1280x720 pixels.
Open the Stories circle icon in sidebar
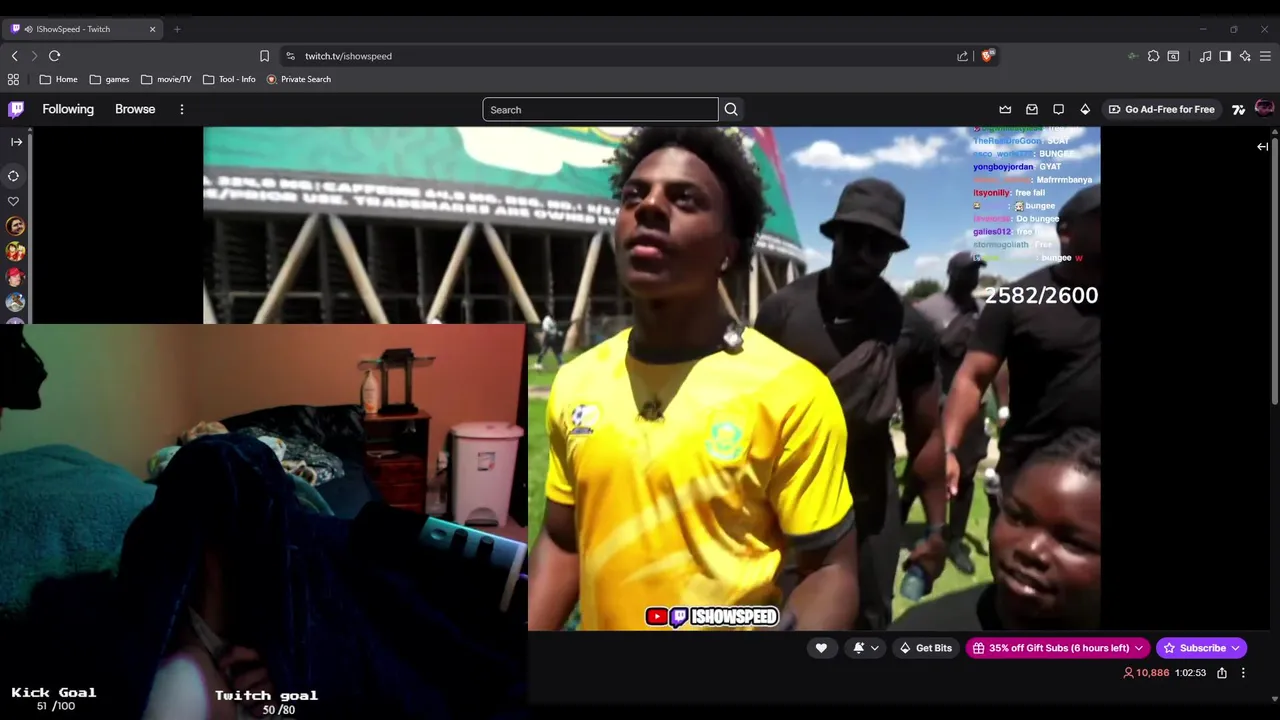(x=14, y=176)
